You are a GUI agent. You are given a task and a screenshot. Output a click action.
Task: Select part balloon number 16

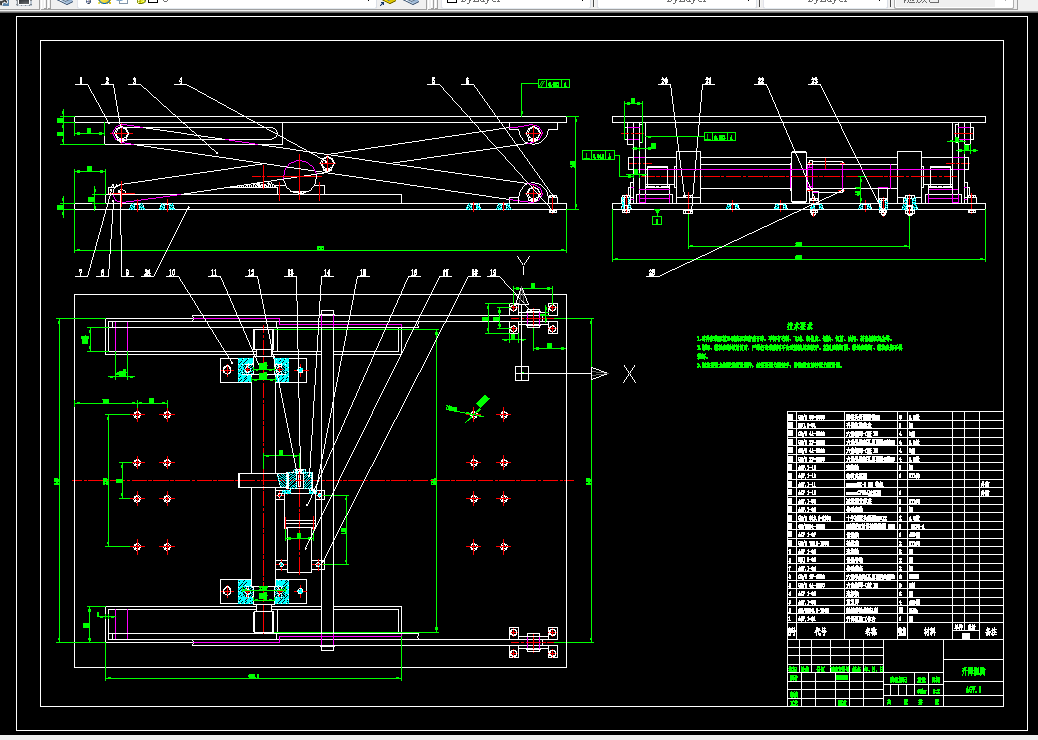point(414,273)
